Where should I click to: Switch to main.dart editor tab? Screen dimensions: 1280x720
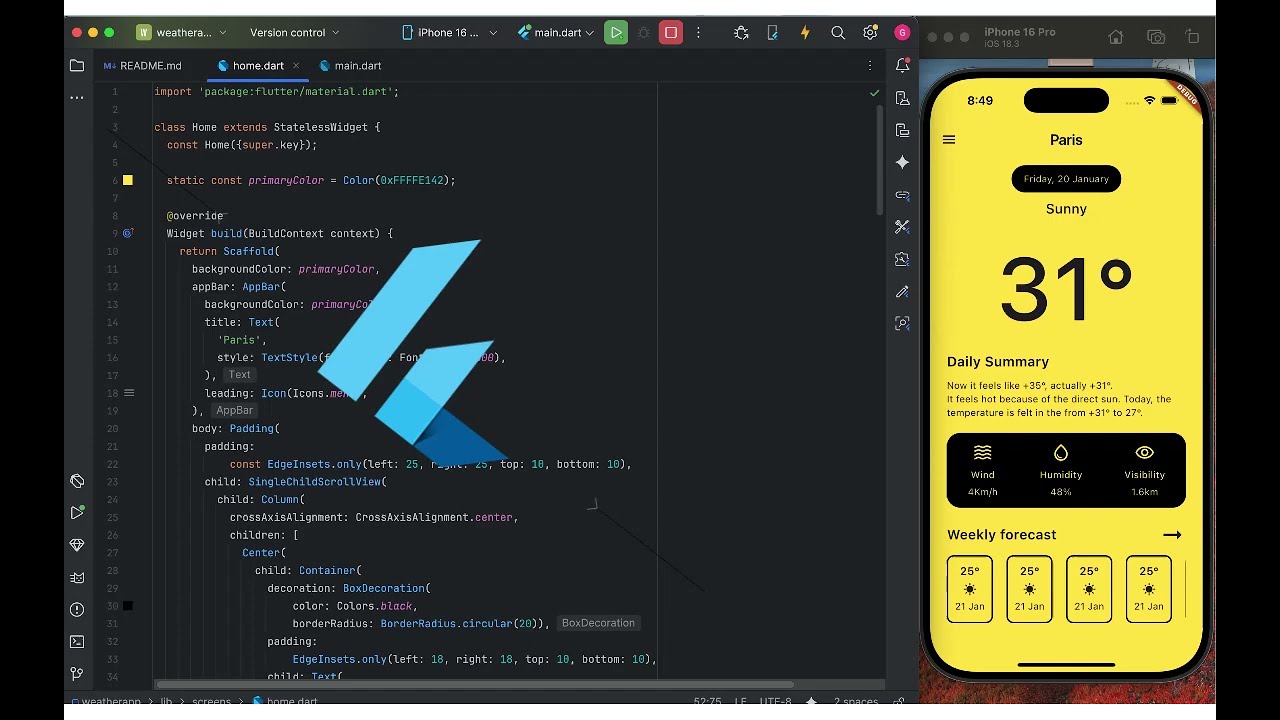pos(350,66)
